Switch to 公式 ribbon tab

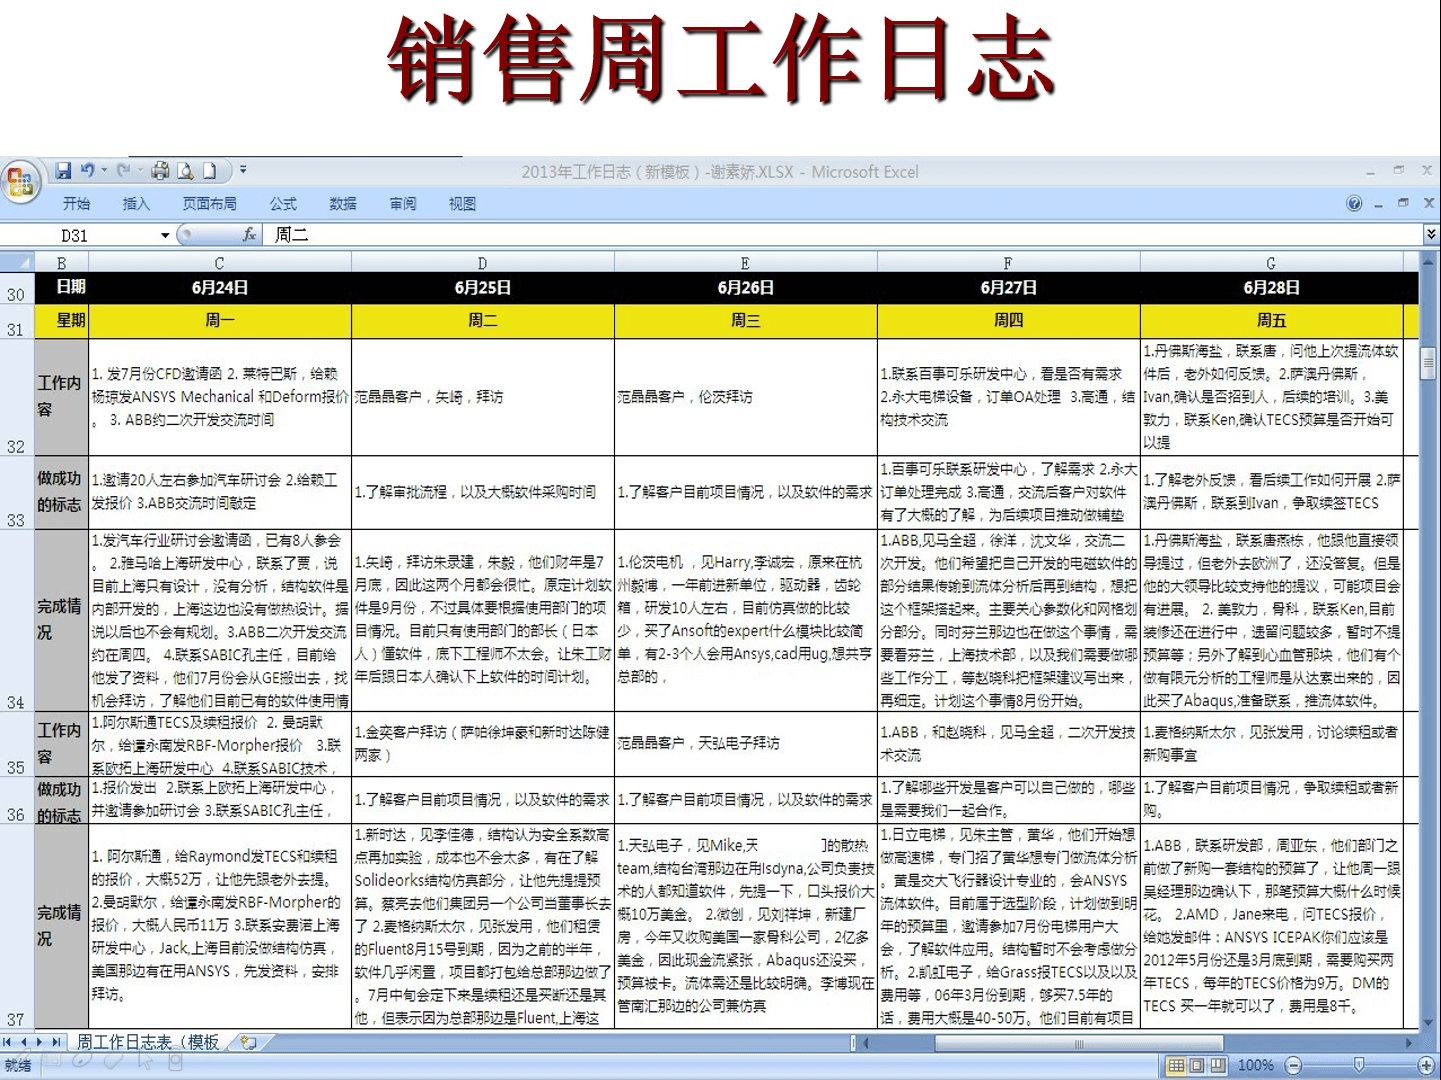(x=283, y=204)
